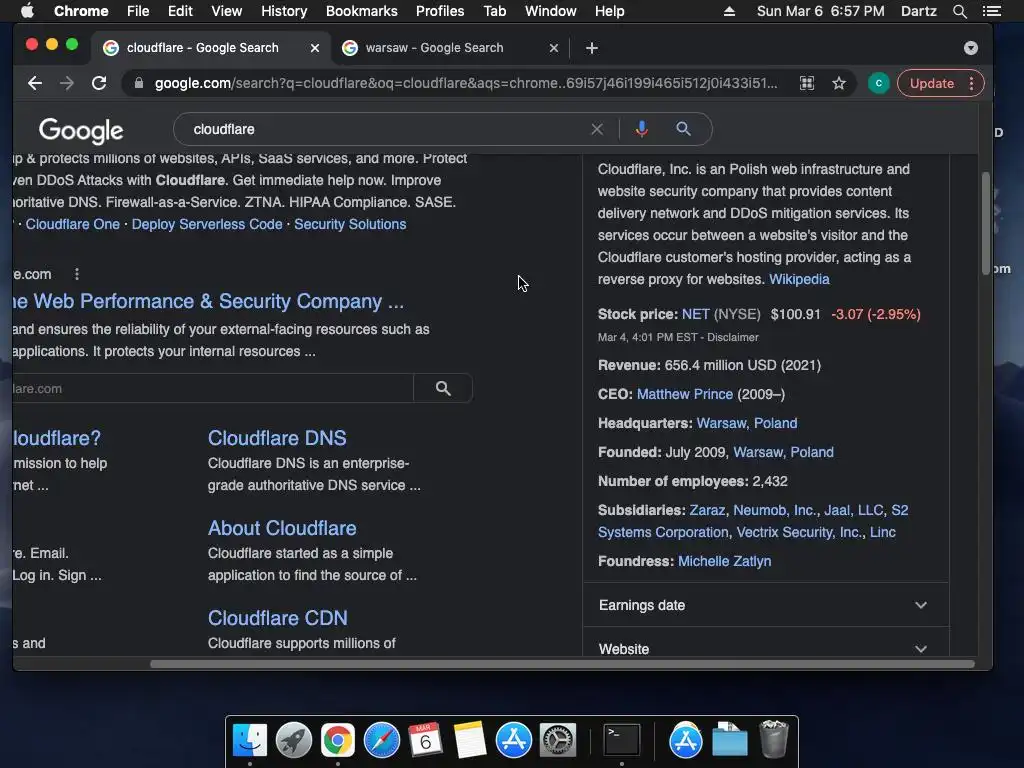This screenshot has height=768, width=1024.
Task: Open Calendar from the Dock
Action: (x=425, y=741)
